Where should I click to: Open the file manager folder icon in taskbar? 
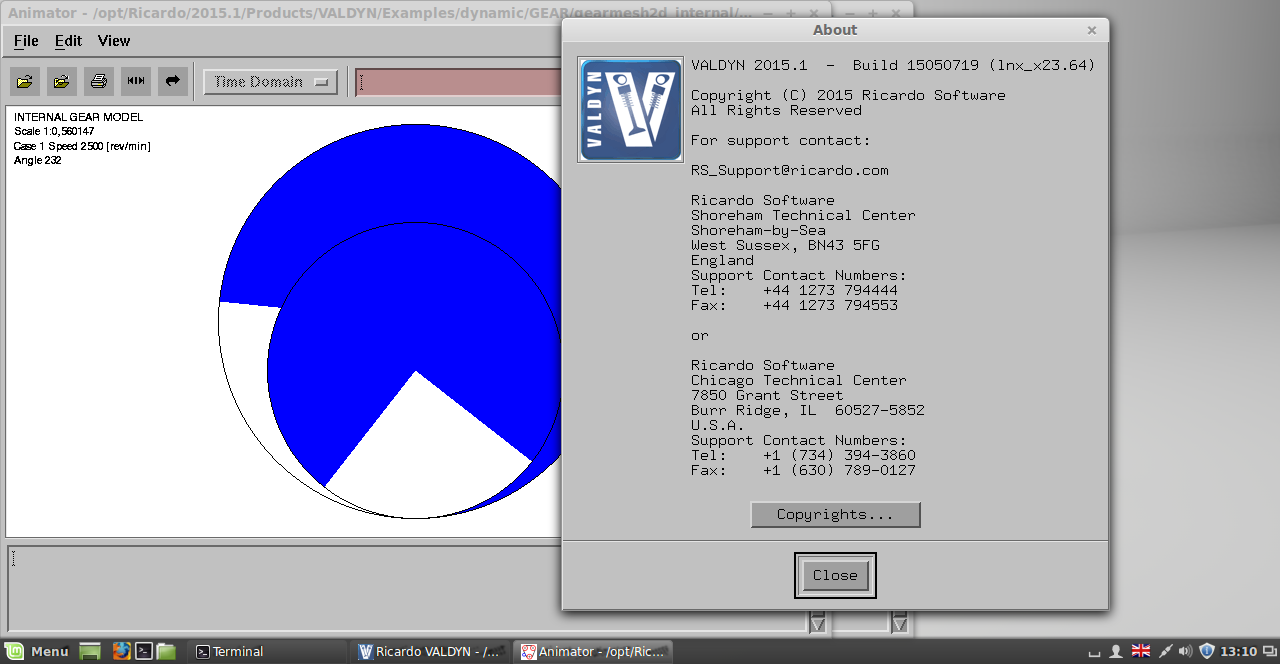[166, 651]
